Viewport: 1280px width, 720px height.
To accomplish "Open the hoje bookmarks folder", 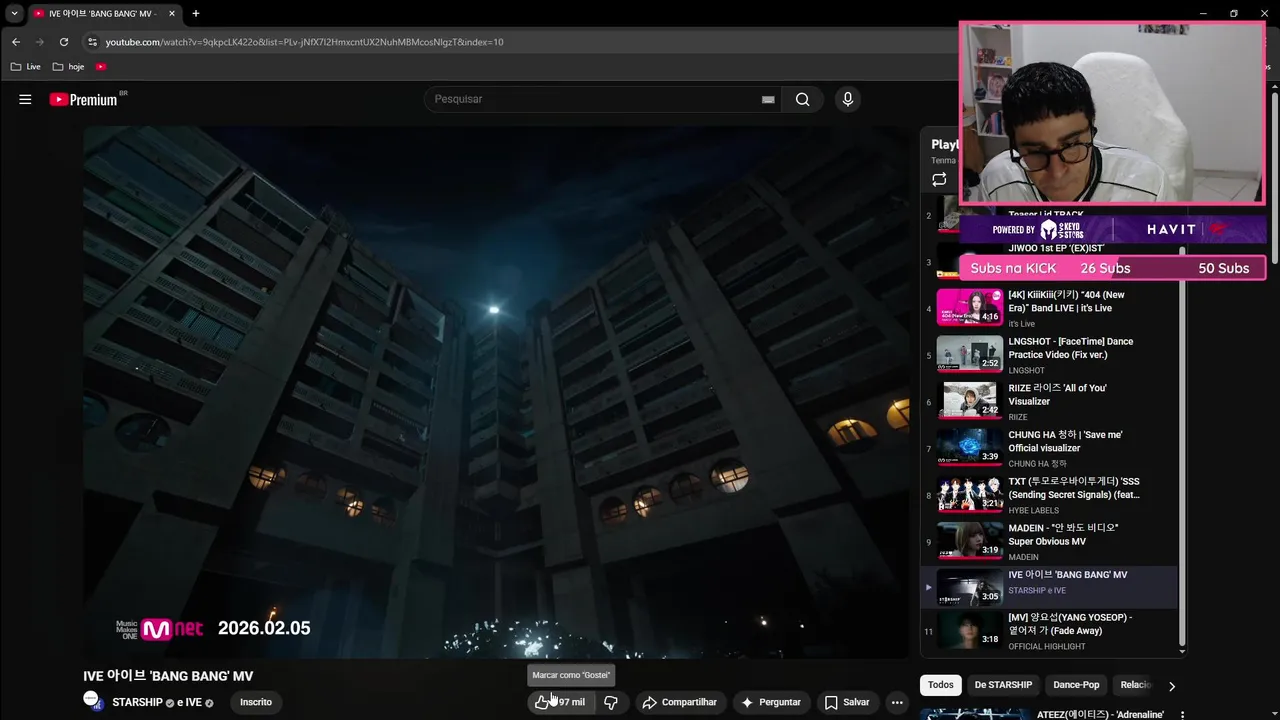I will pyautogui.click(x=69, y=66).
